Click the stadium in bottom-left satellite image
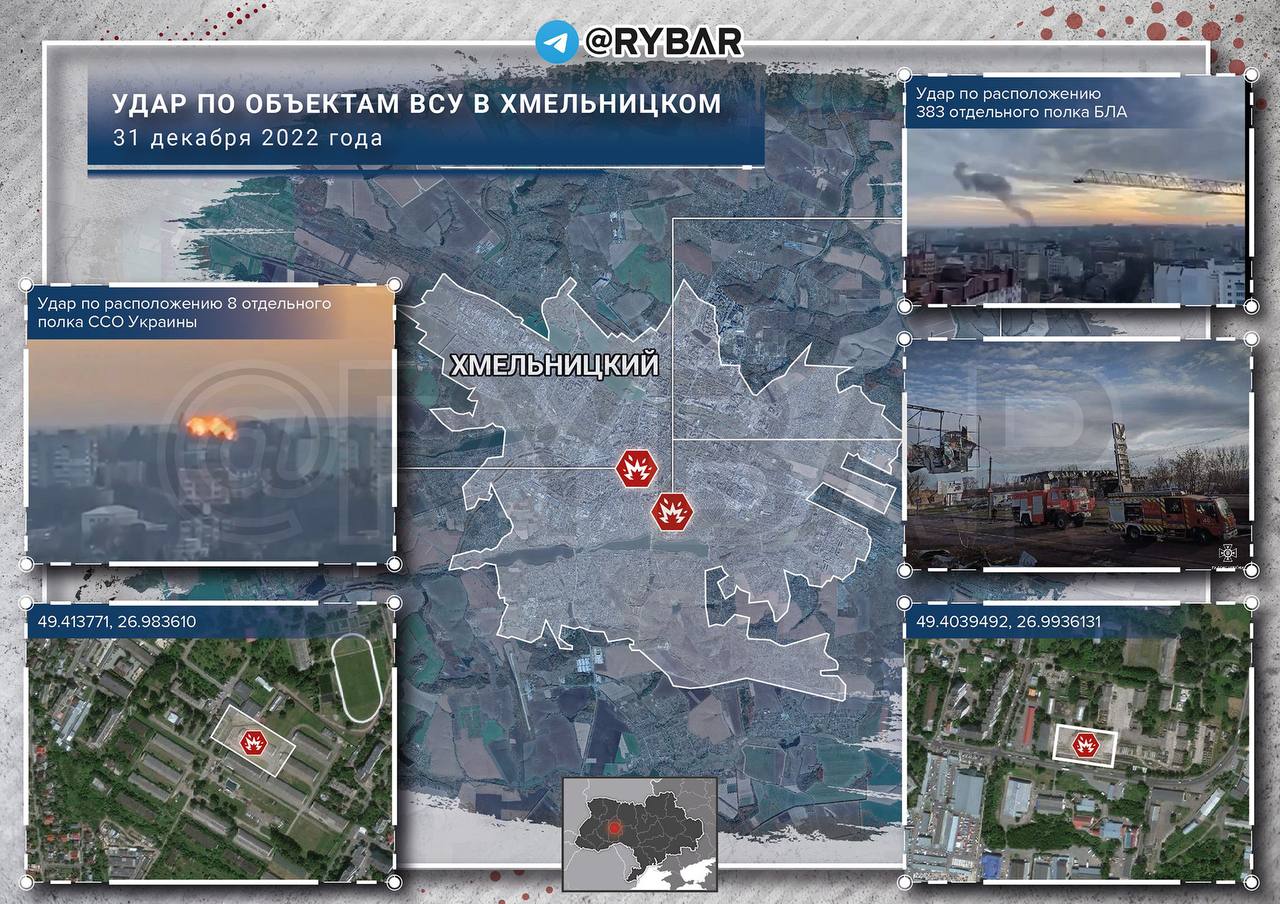 click(357, 677)
